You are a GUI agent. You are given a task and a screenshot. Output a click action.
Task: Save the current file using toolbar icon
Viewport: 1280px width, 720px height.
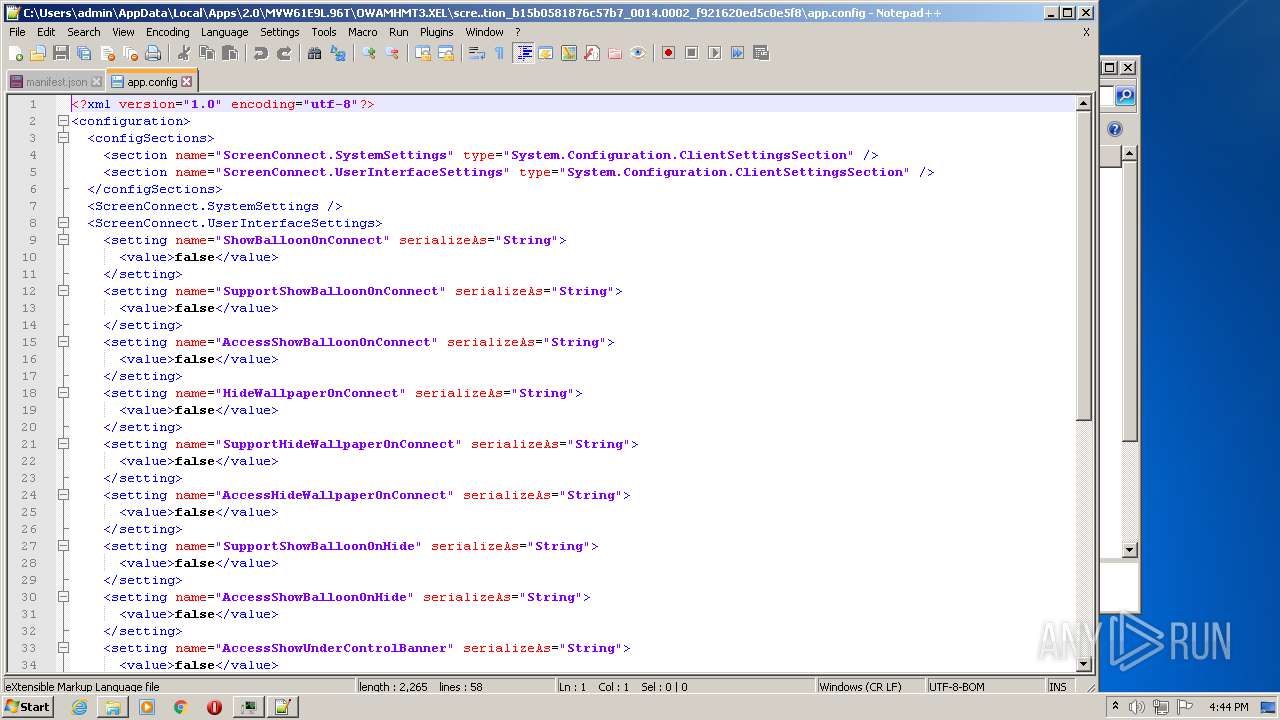[61, 53]
